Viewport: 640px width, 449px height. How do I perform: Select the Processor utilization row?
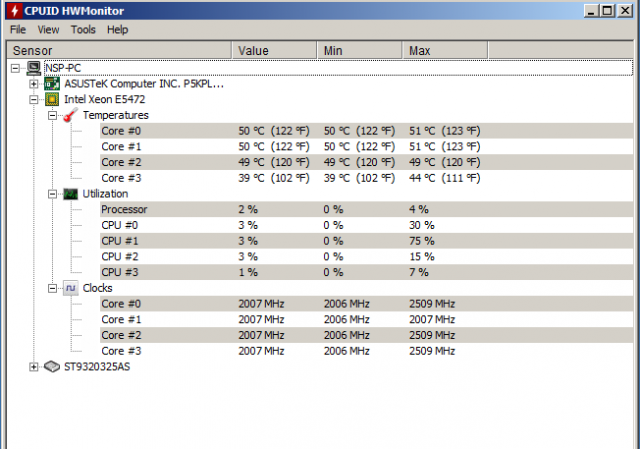(x=125, y=209)
